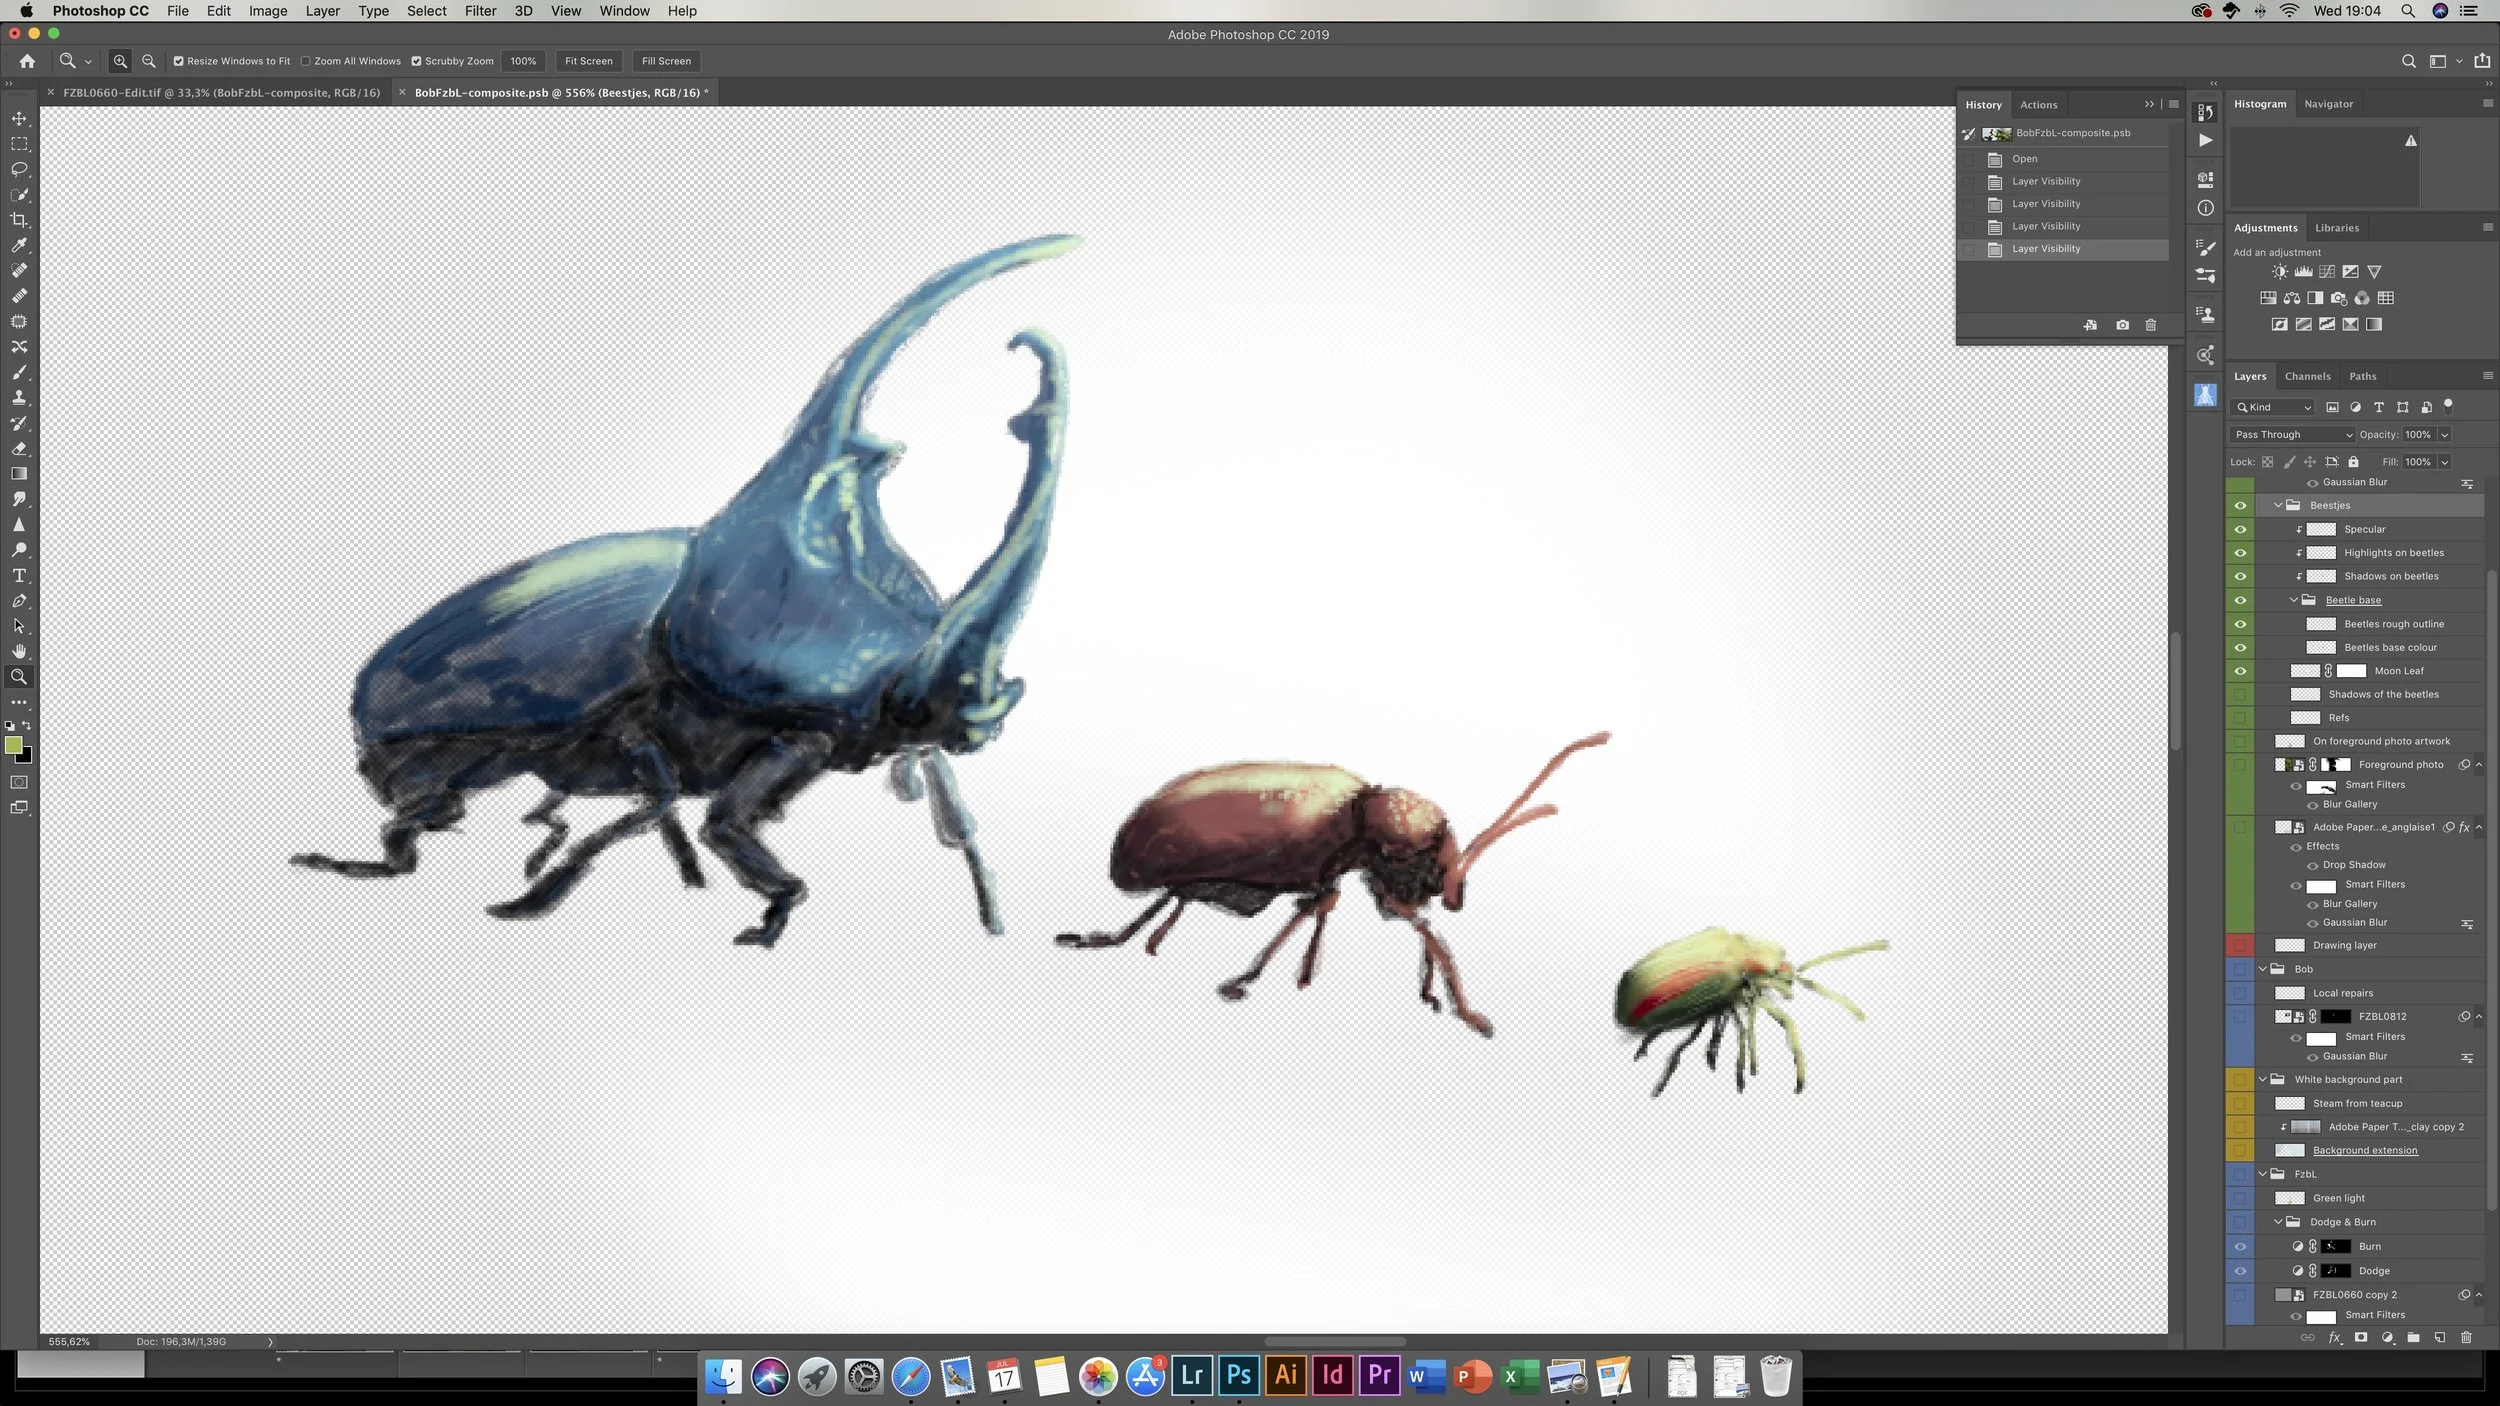Uncheck Resize Windows to Fit

tap(179, 61)
